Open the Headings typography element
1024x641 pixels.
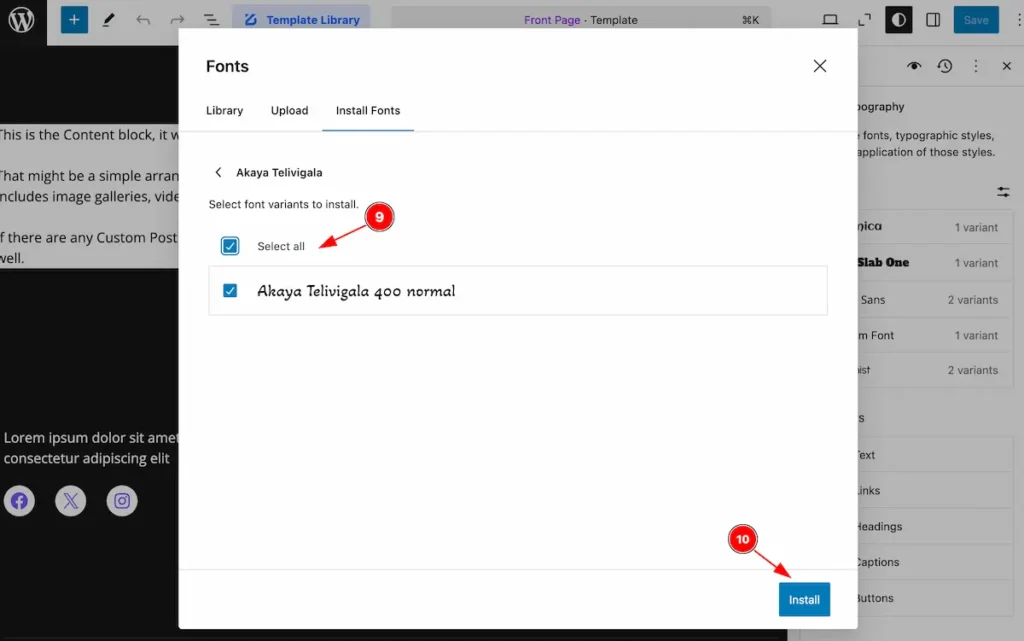pos(935,526)
